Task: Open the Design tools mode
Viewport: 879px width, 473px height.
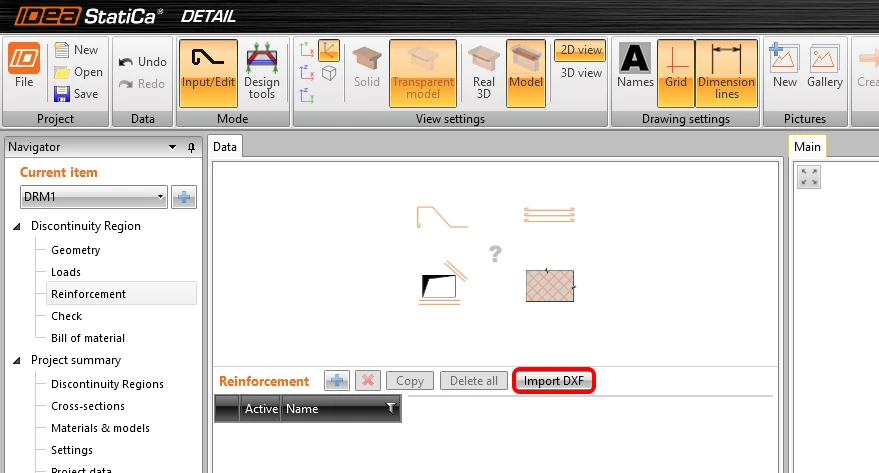Action: 262,73
